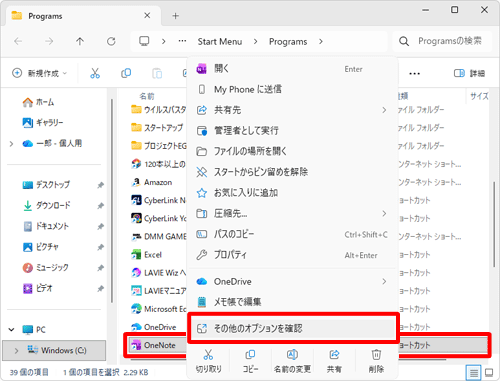Select the OneNote shortcut row
This screenshot has height=381, width=500.
tap(308, 345)
